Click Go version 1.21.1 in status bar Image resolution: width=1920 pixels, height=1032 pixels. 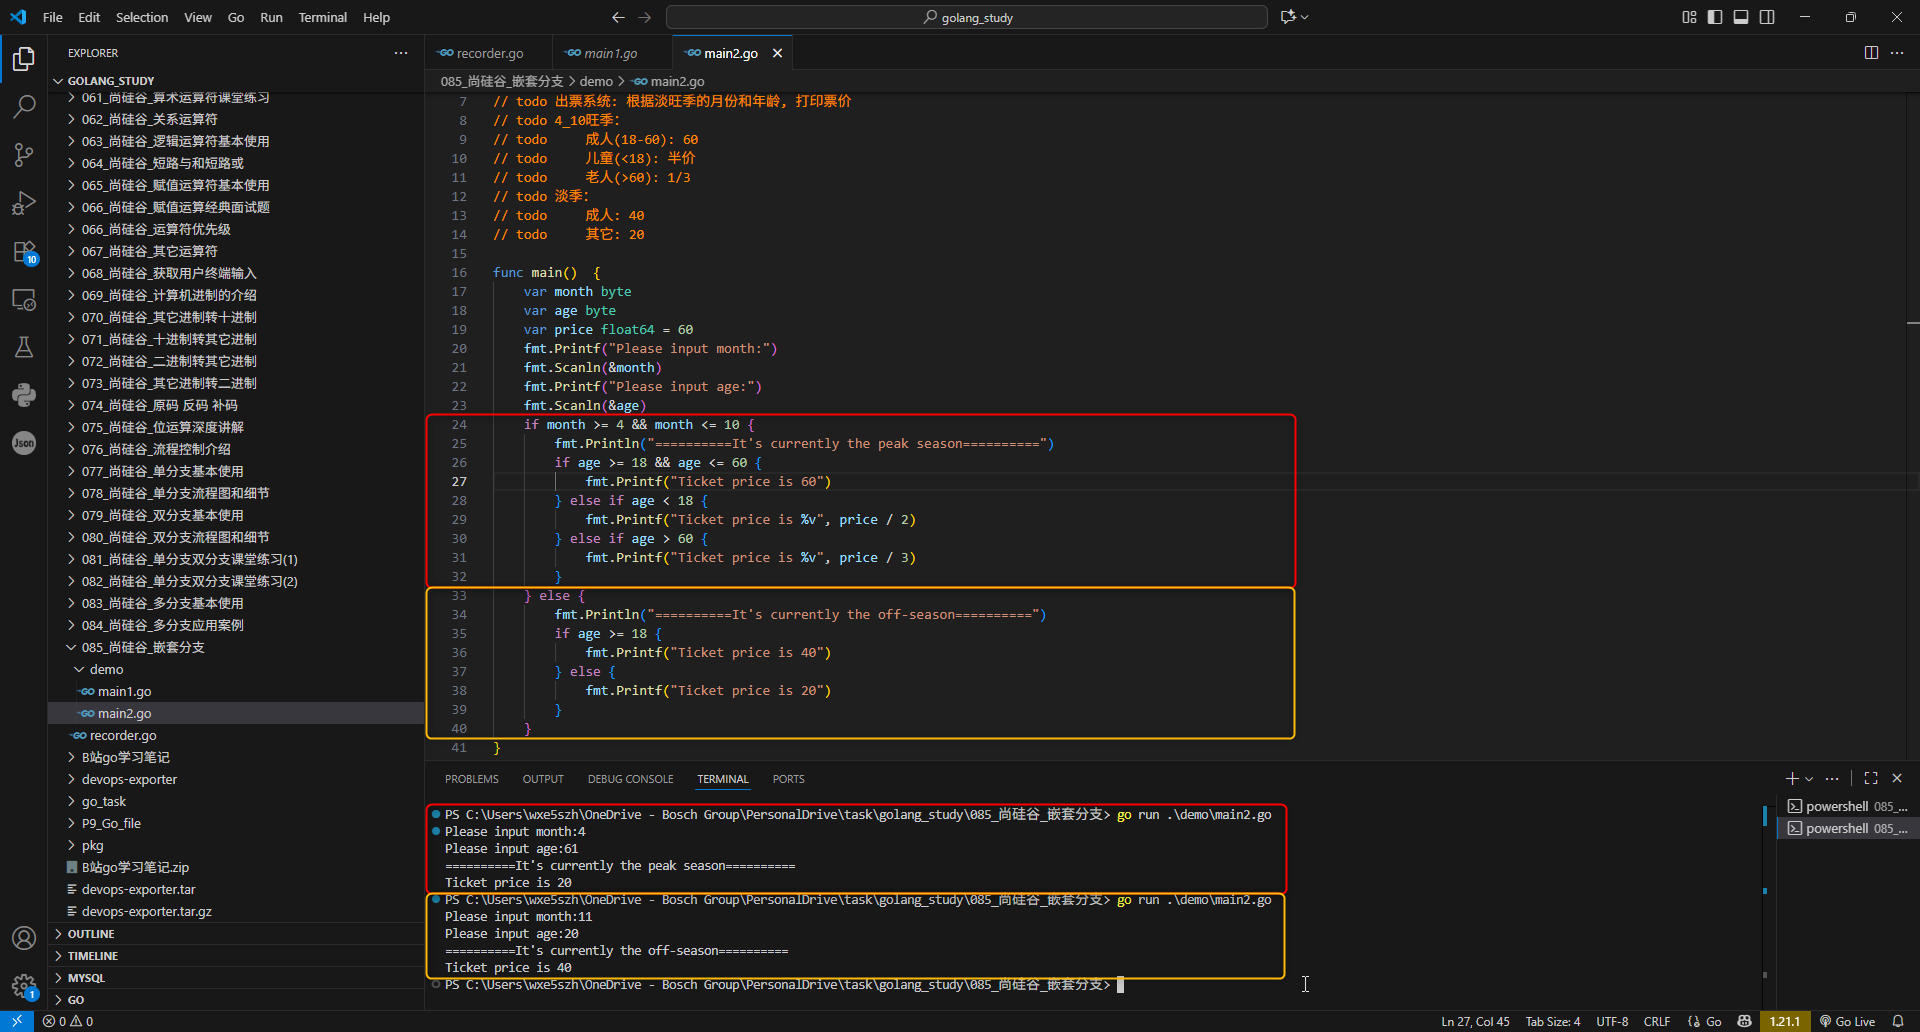(1785, 1021)
